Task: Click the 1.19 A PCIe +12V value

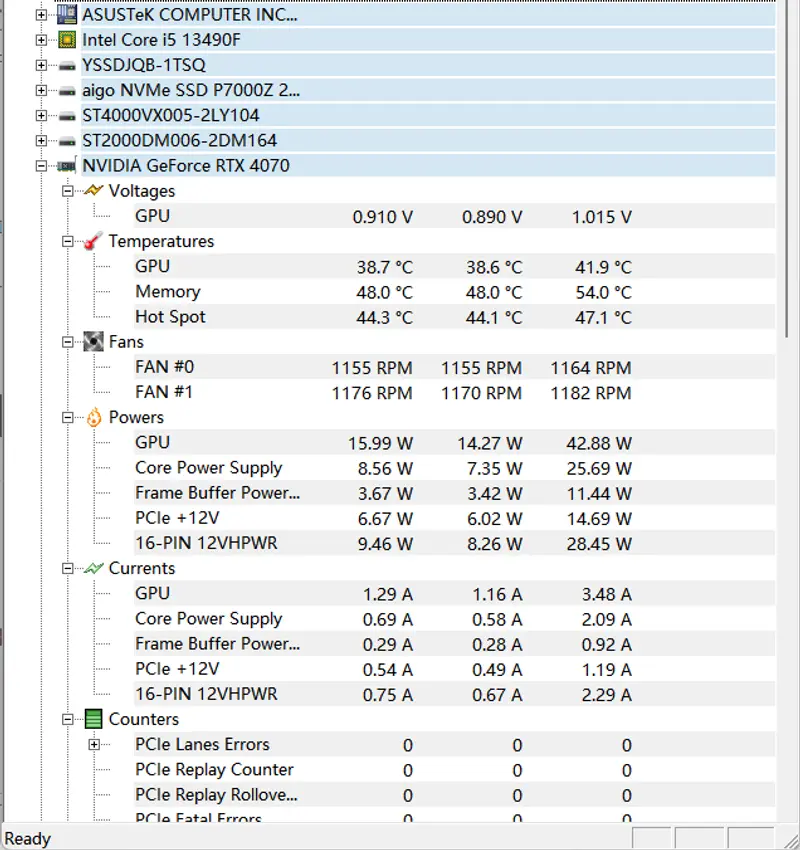Action: coord(607,669)
